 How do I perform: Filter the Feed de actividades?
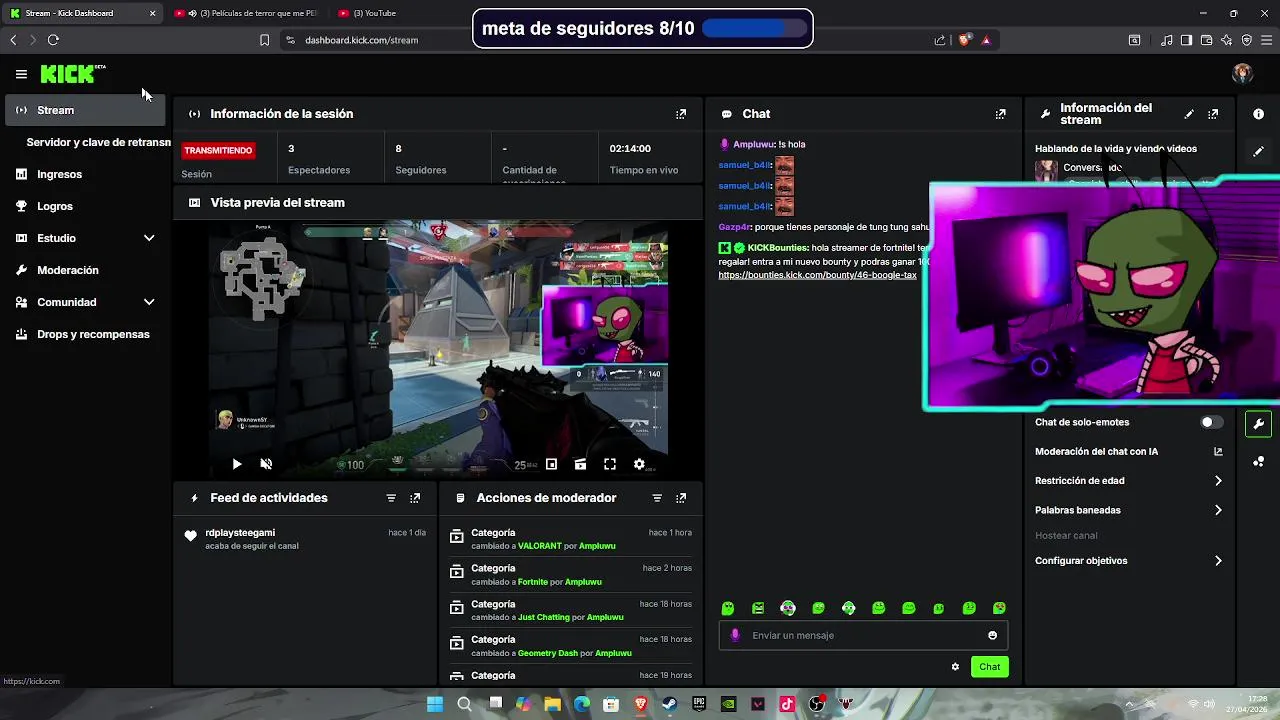[391, 498]
